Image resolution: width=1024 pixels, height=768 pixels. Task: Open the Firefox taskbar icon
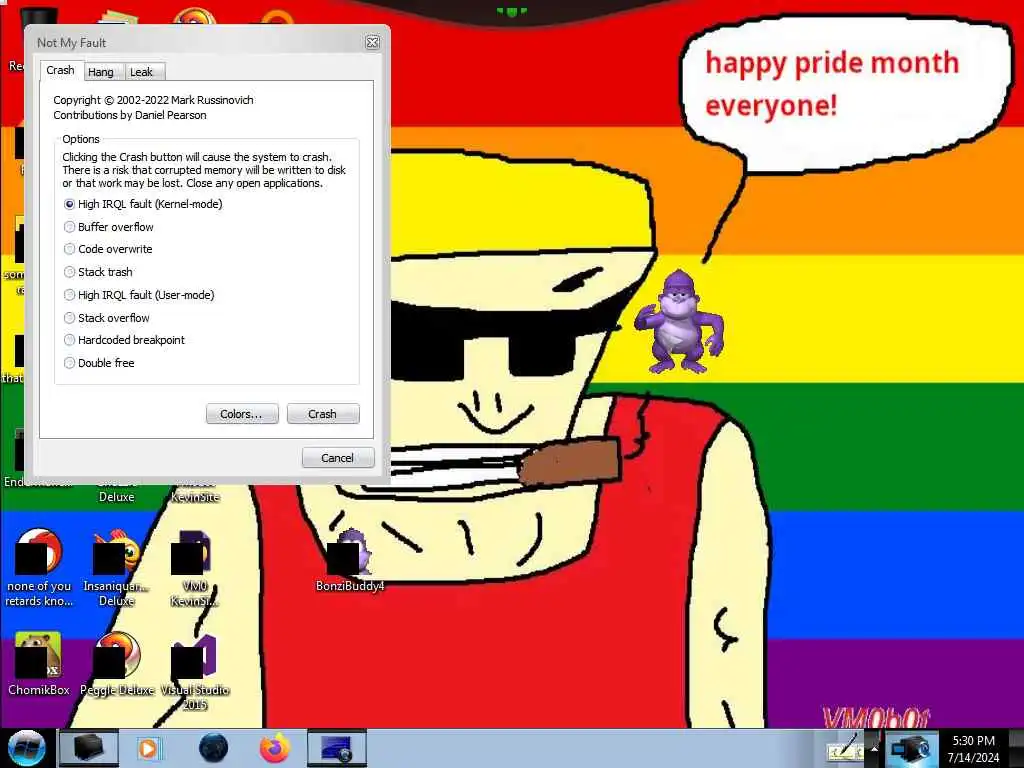(x=275, y=748)
